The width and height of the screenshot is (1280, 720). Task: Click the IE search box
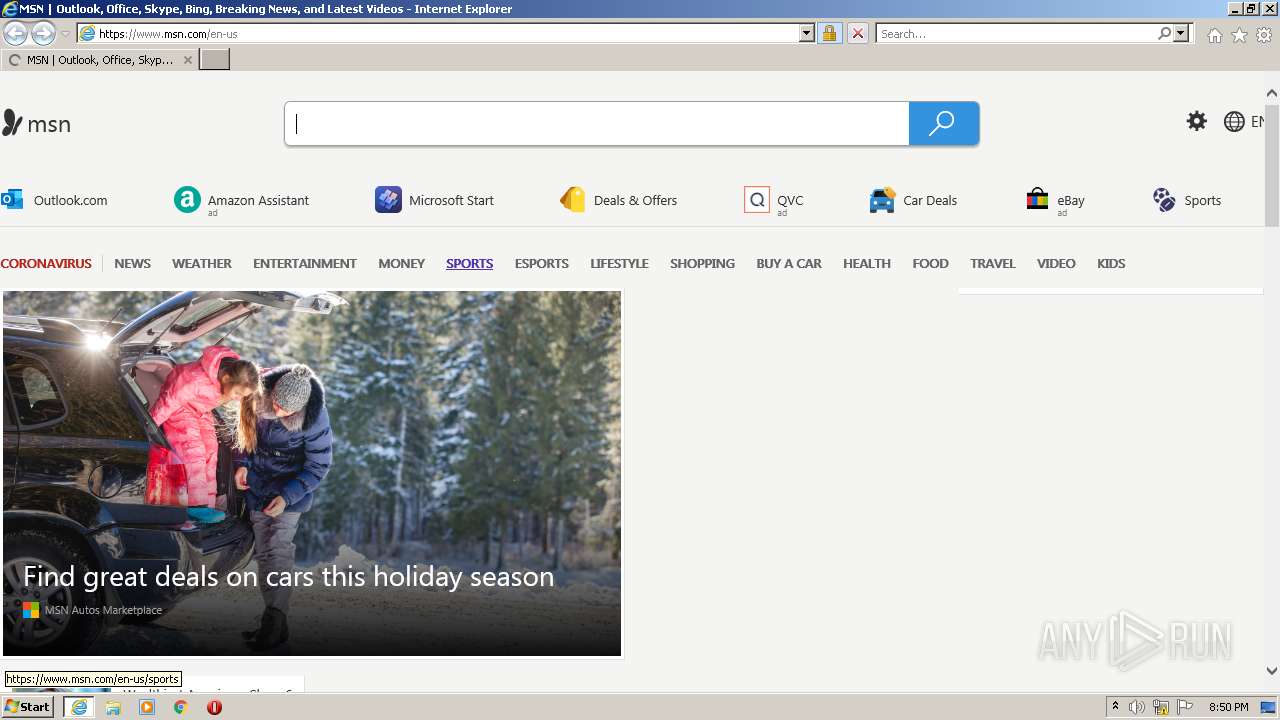coord(1016,33)
